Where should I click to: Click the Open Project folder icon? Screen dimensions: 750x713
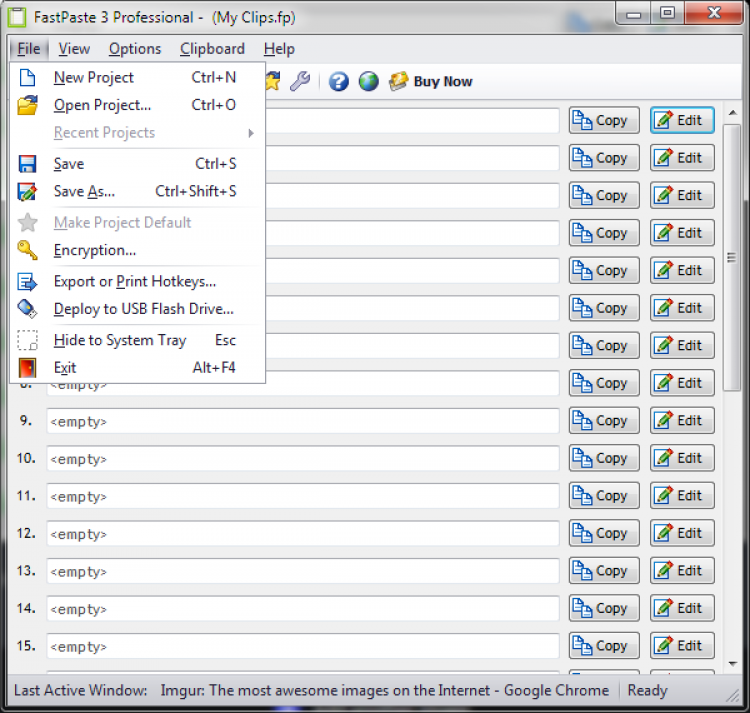click(x=27, y=105)
